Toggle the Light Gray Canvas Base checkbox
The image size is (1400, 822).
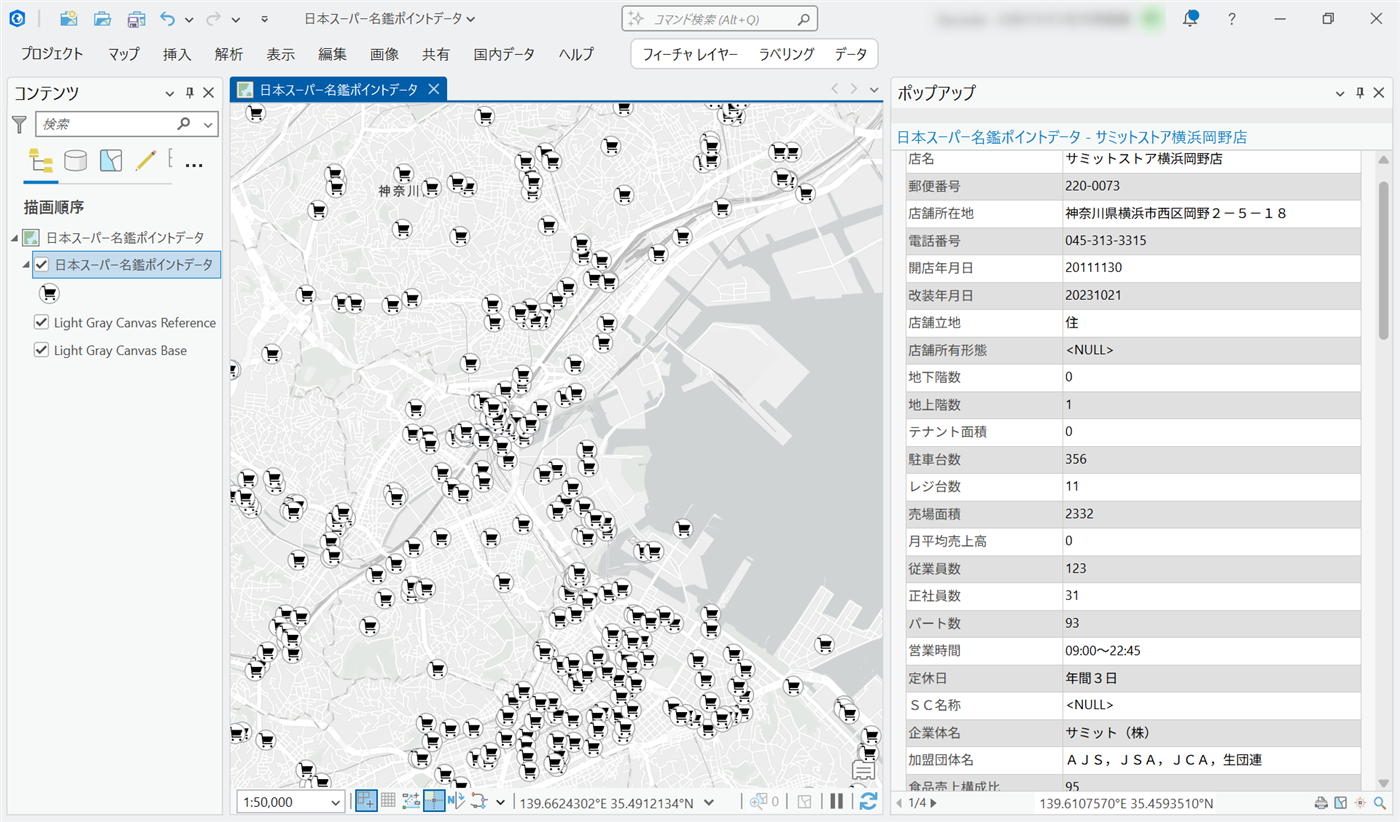42,350
